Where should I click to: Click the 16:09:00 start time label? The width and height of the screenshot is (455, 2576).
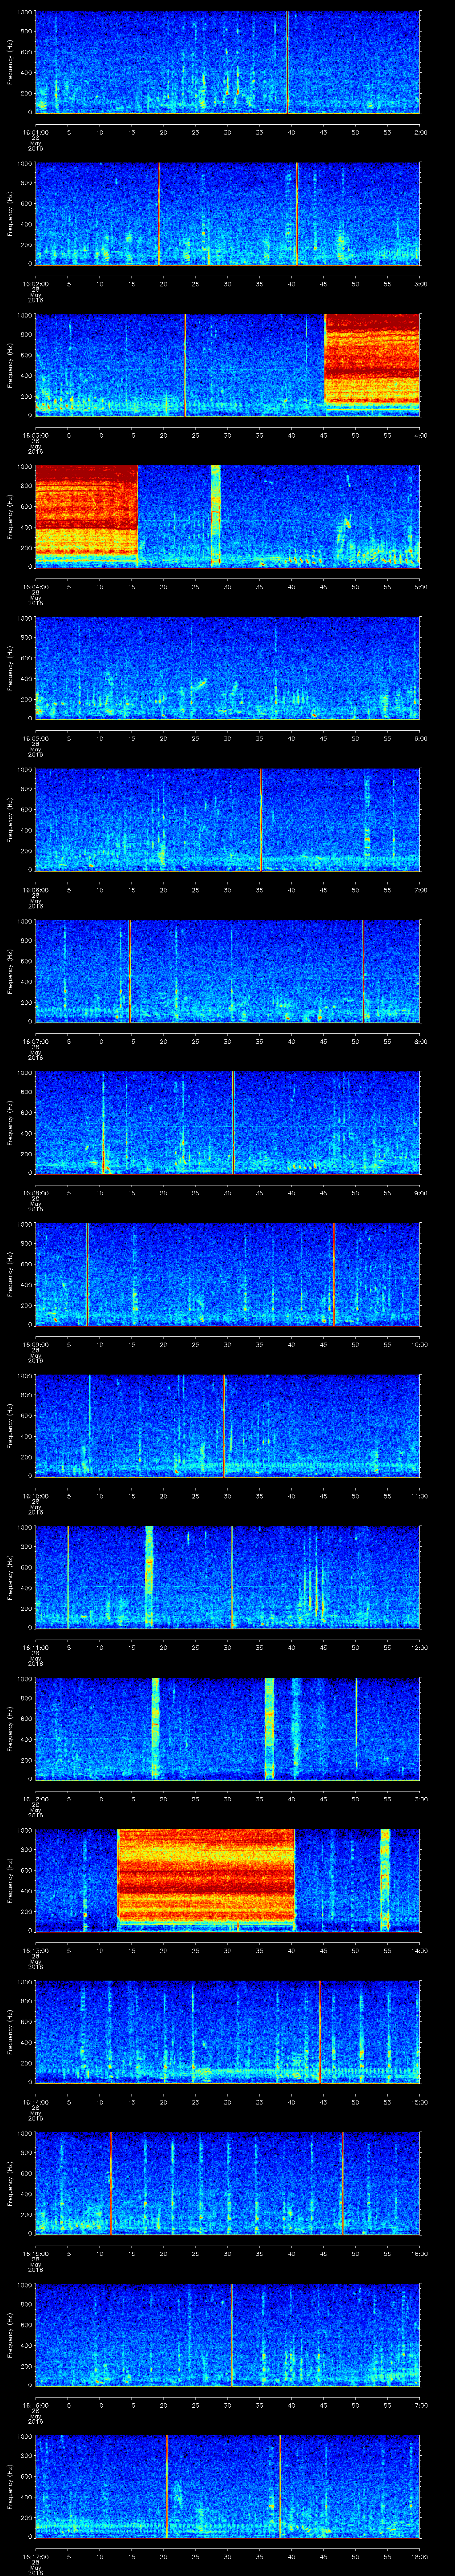(x=36, y=1344)
